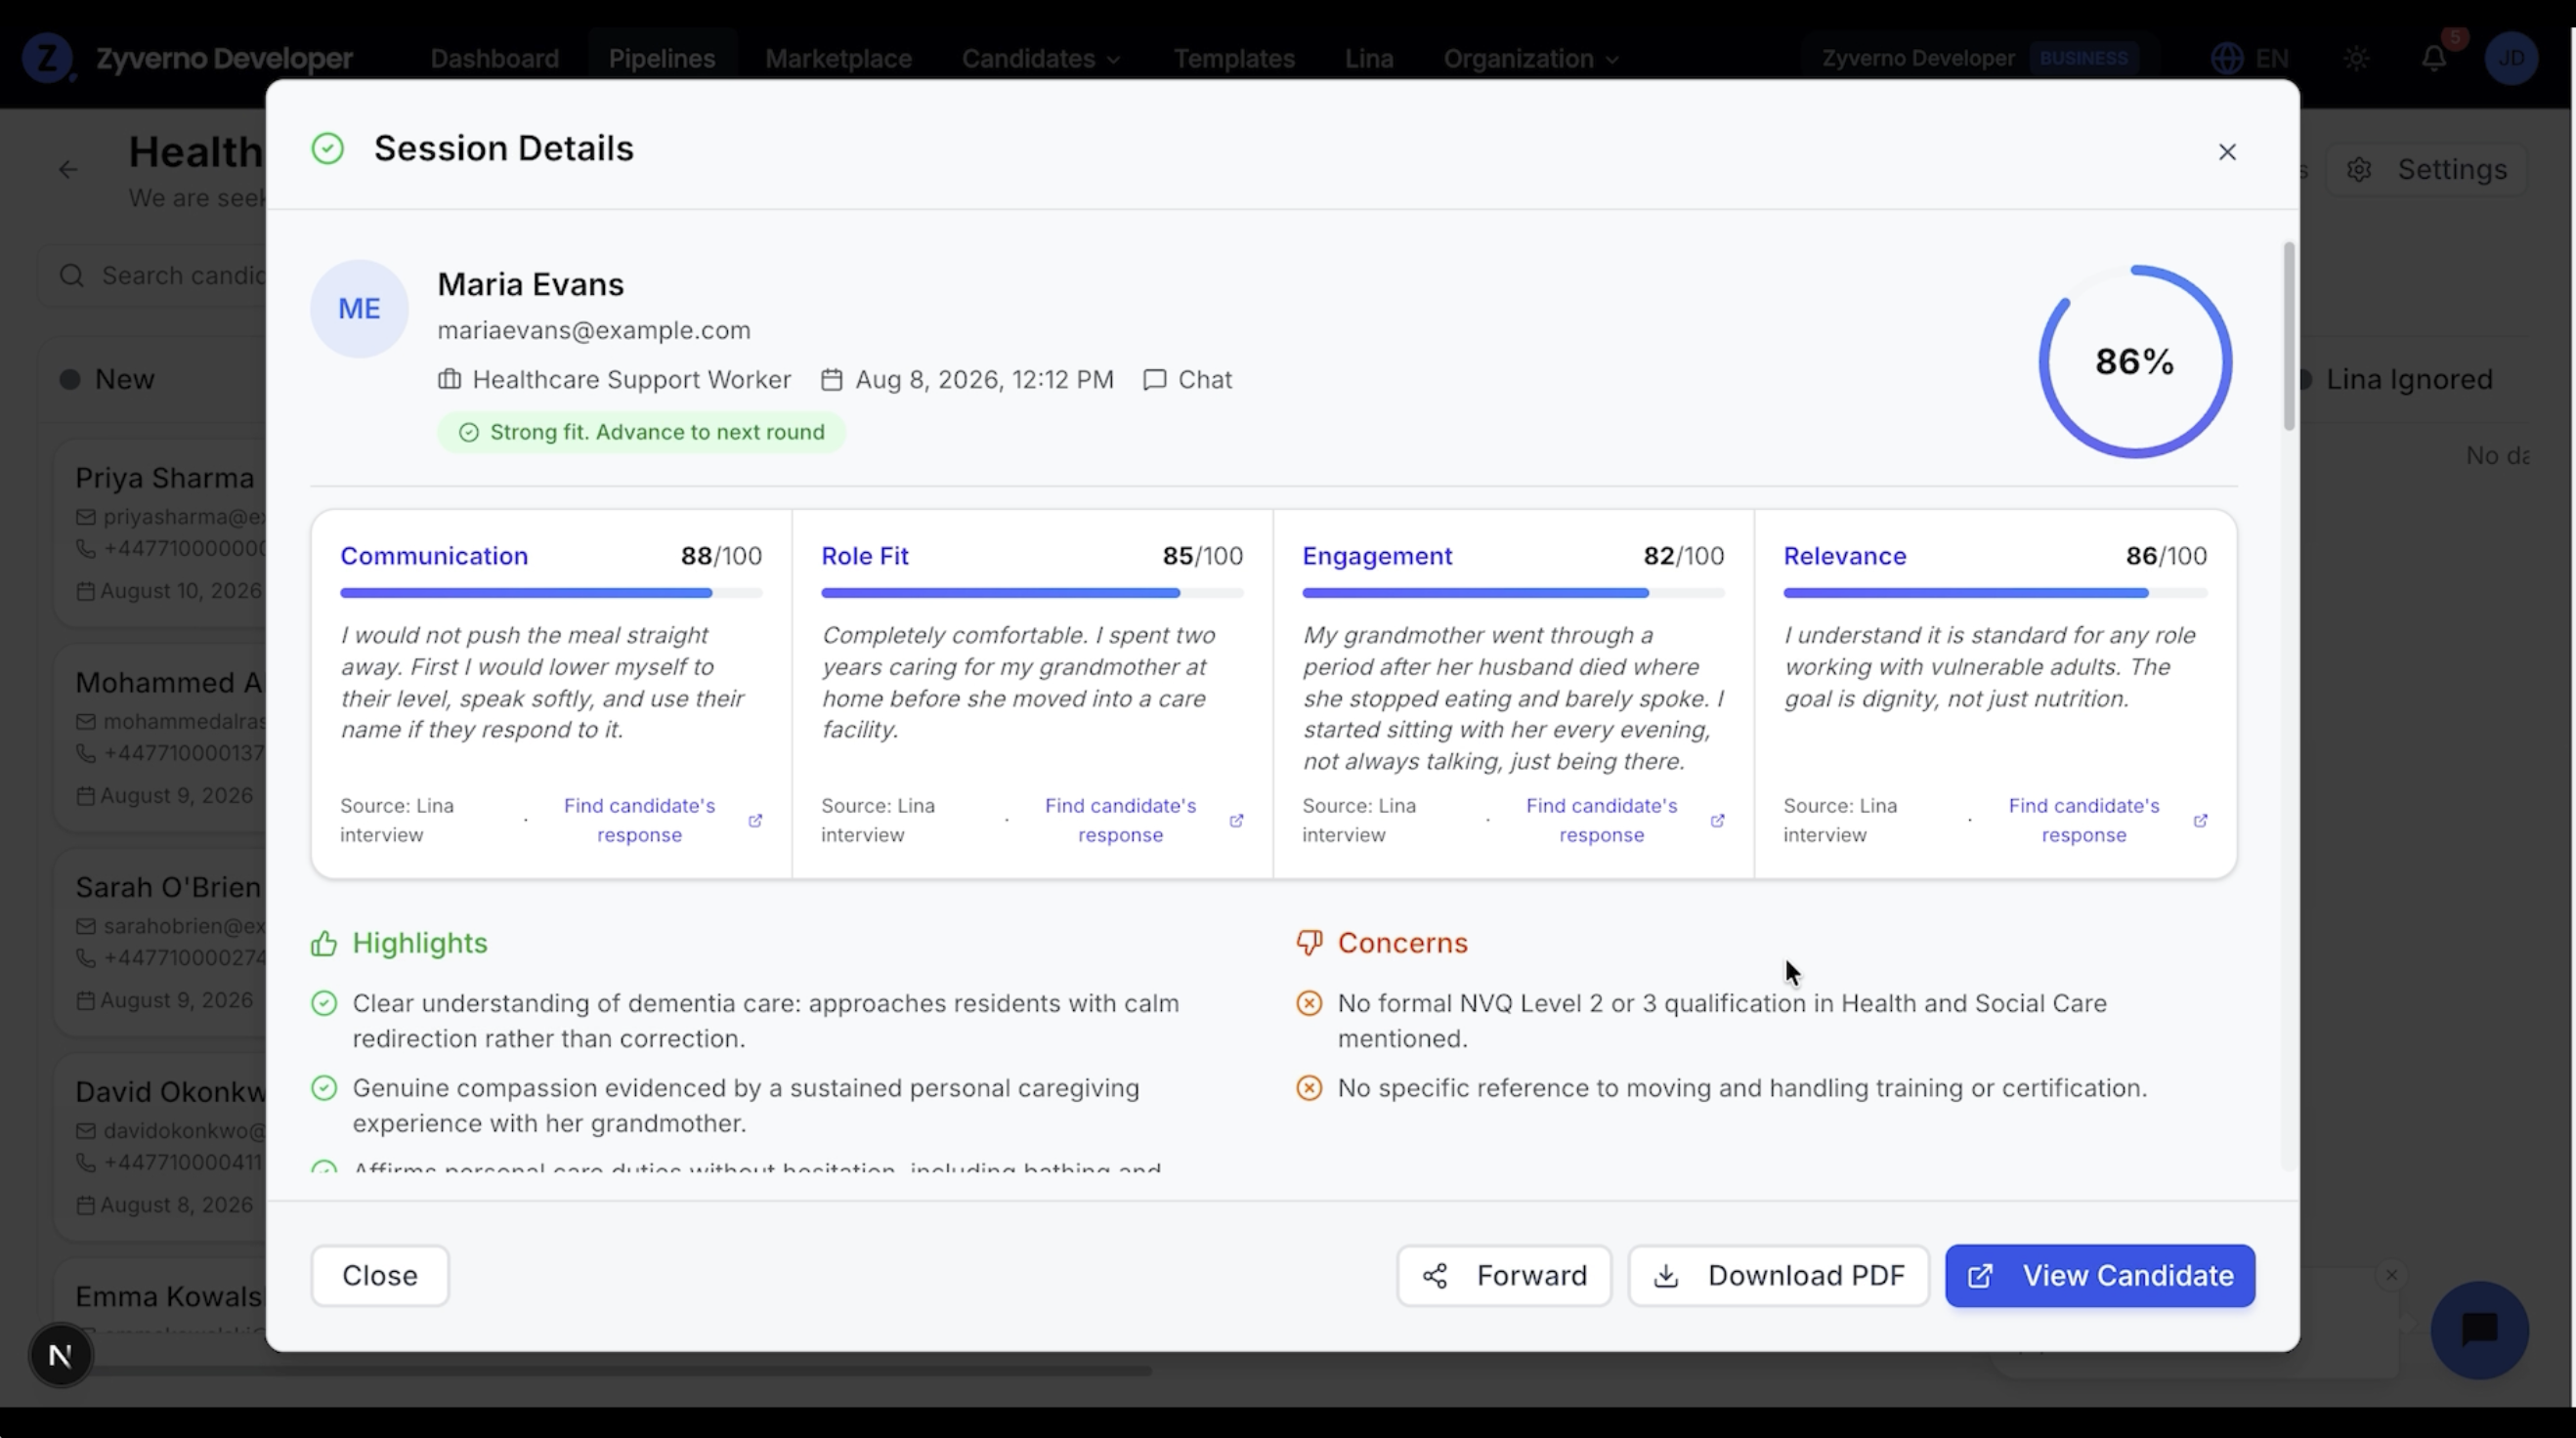Viewport: 2576px width, 1438px height.
Task: Click the briefcase icon by Healthcare Support Worker
Action: point(449,380)
